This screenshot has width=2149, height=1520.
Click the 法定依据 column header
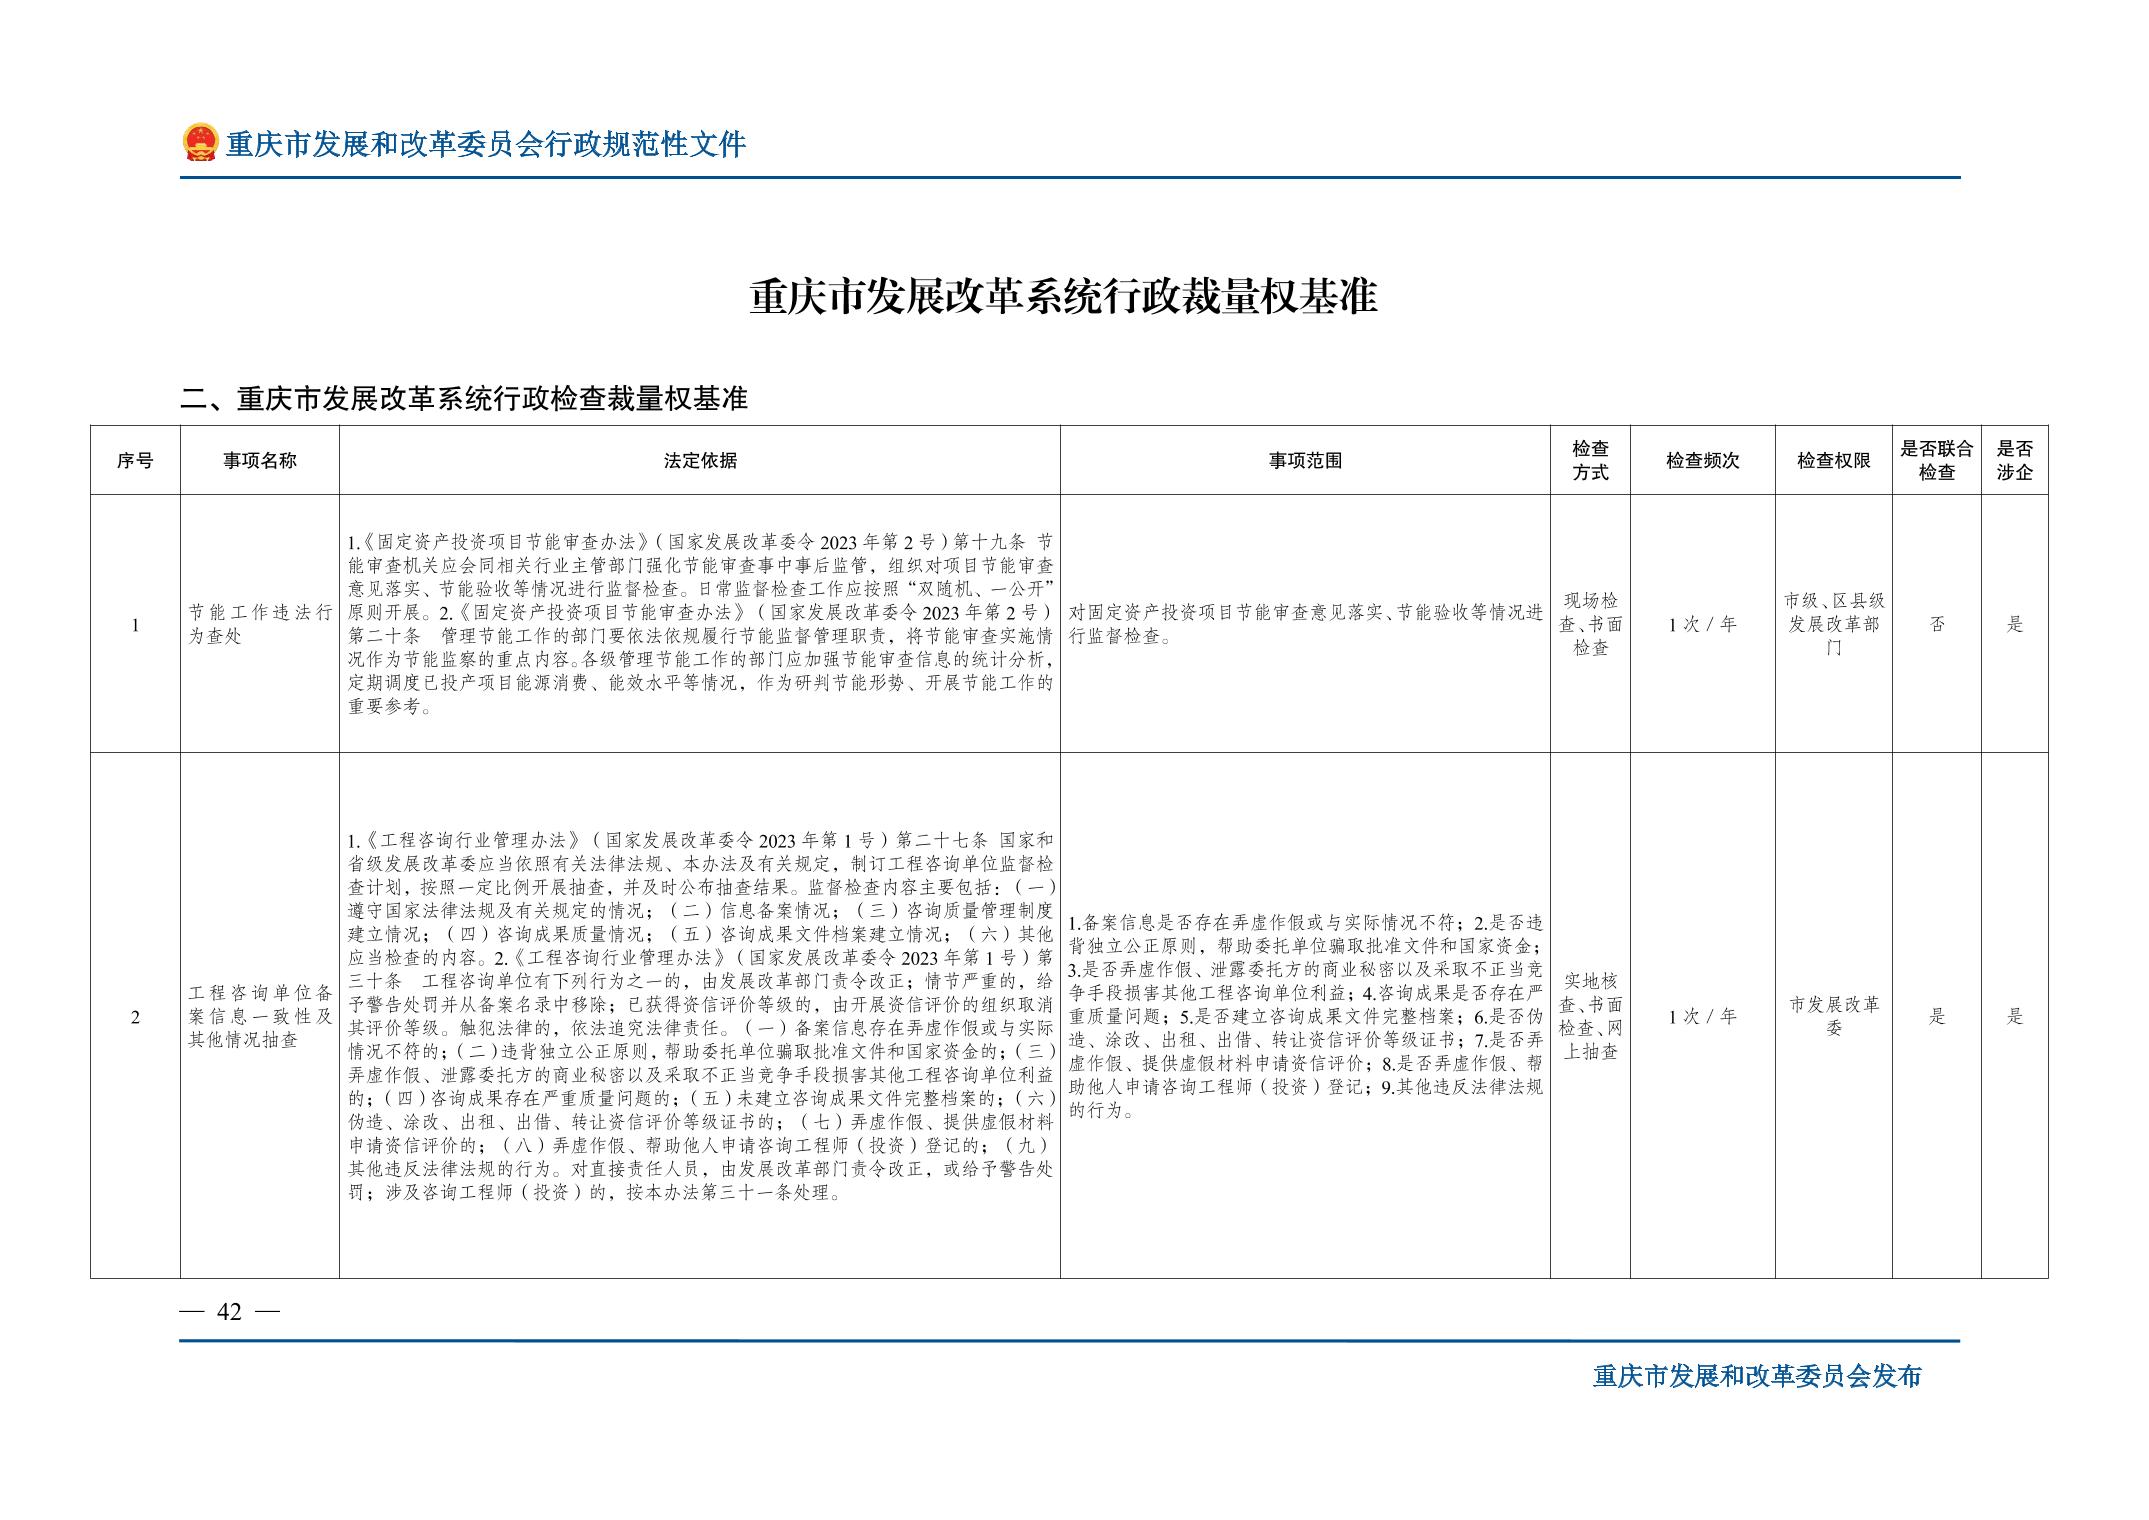pyautogui.click(x=700, y=461)
